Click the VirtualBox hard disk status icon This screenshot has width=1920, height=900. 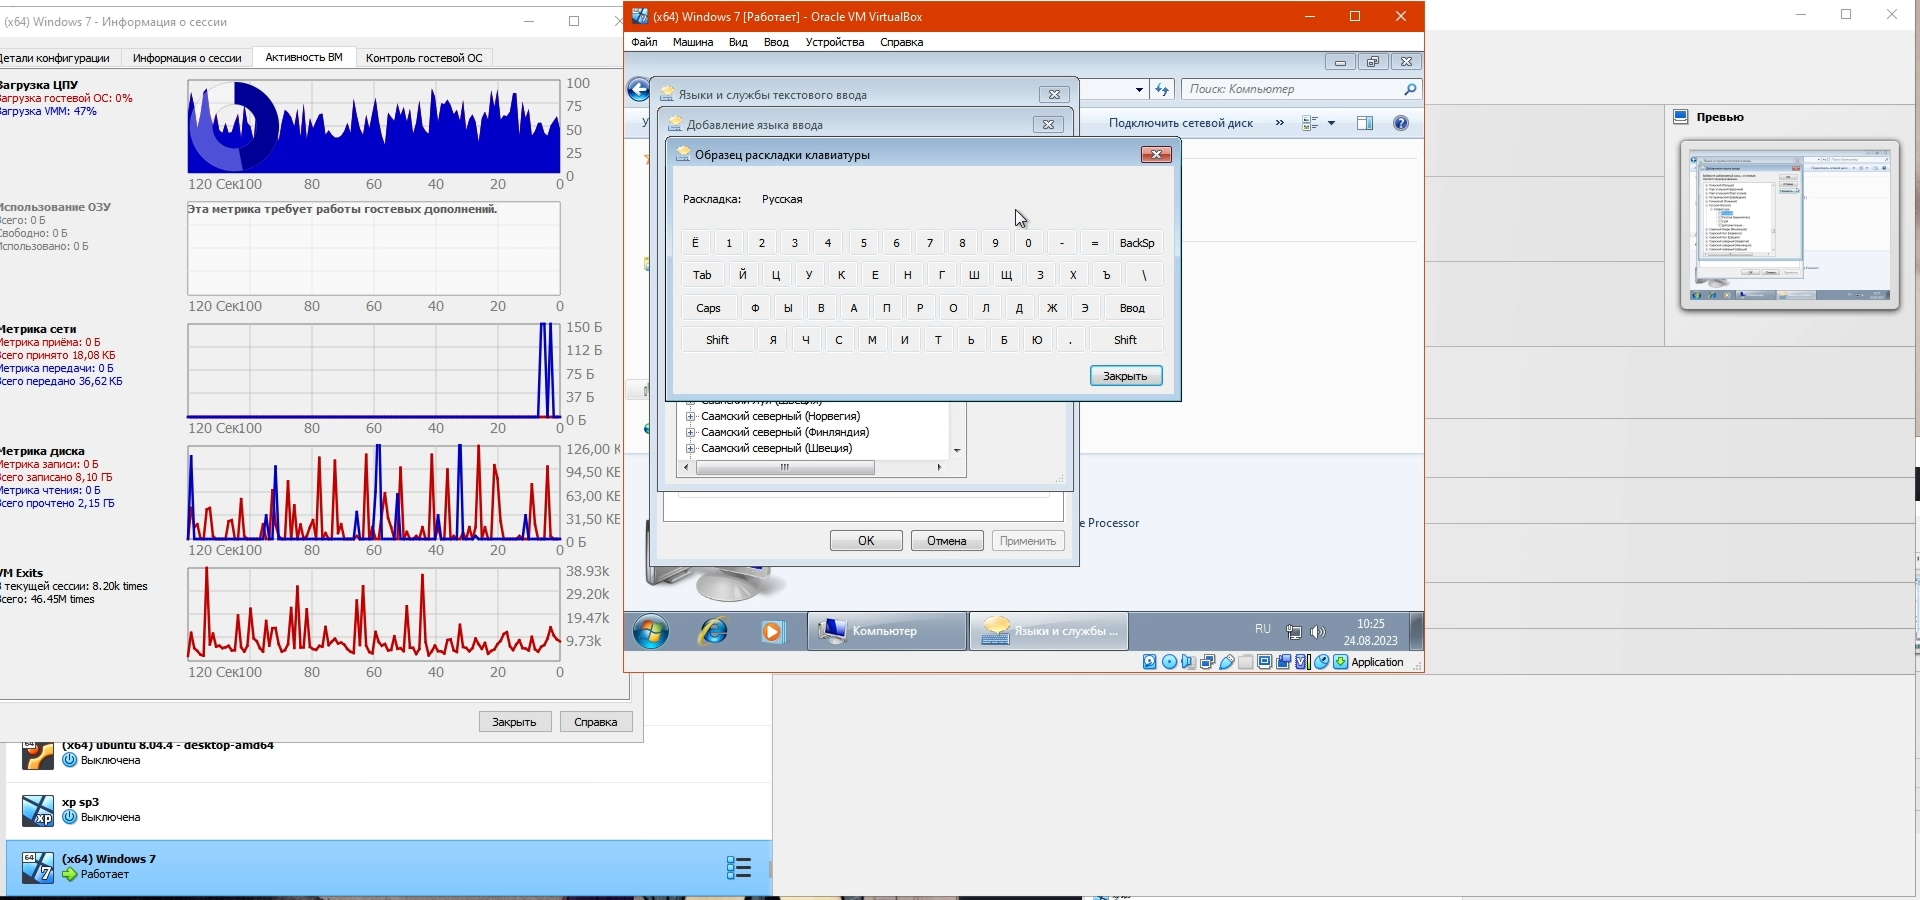pyautogui.click(x=1150, y=662)
